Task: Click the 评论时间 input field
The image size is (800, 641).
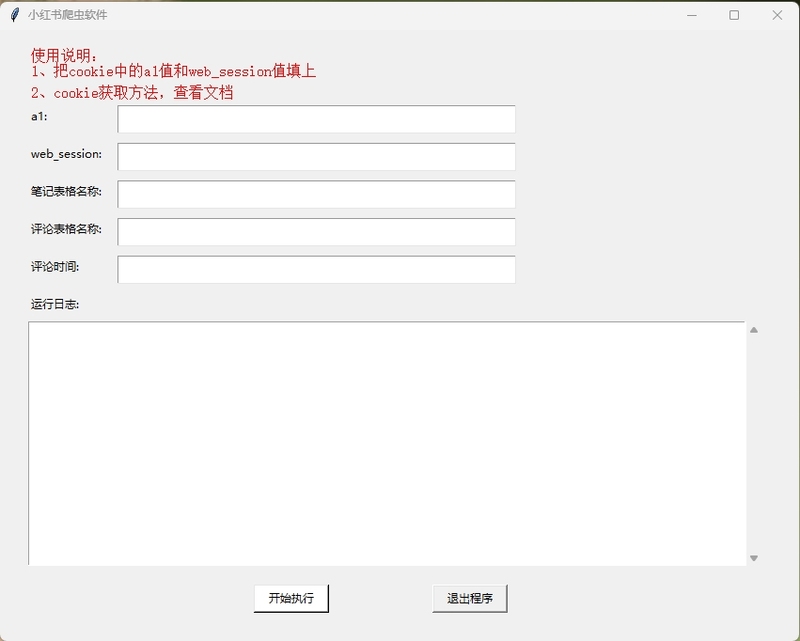Action: [316, 269]
